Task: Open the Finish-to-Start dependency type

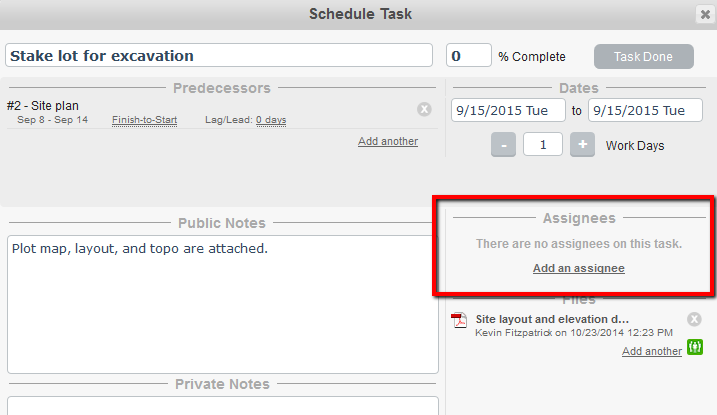Action: coord(144,120)
